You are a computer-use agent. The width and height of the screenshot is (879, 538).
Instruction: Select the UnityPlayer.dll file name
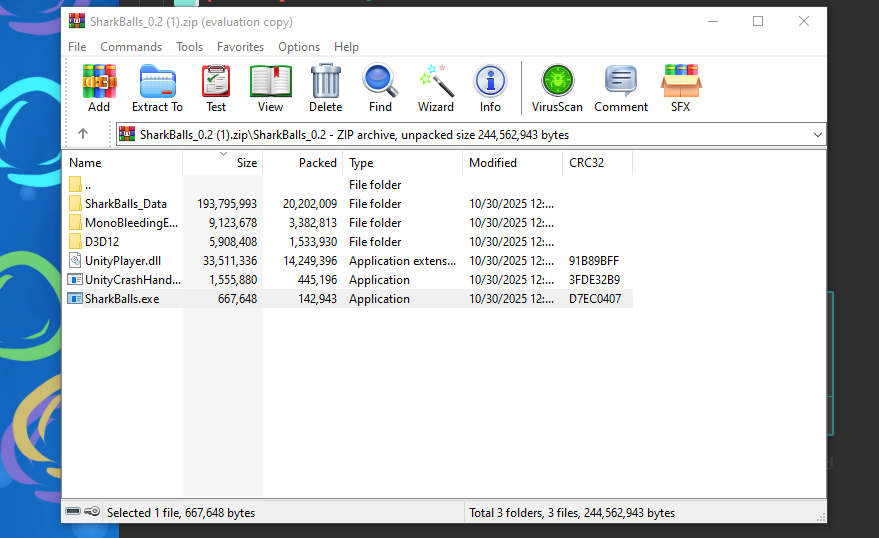123,261
